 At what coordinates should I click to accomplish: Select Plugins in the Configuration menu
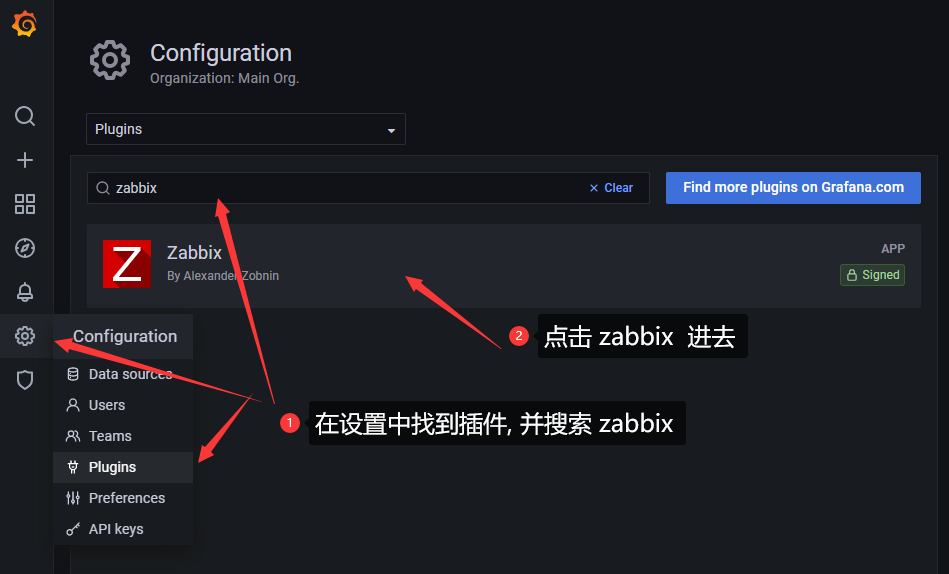(112, 467)
